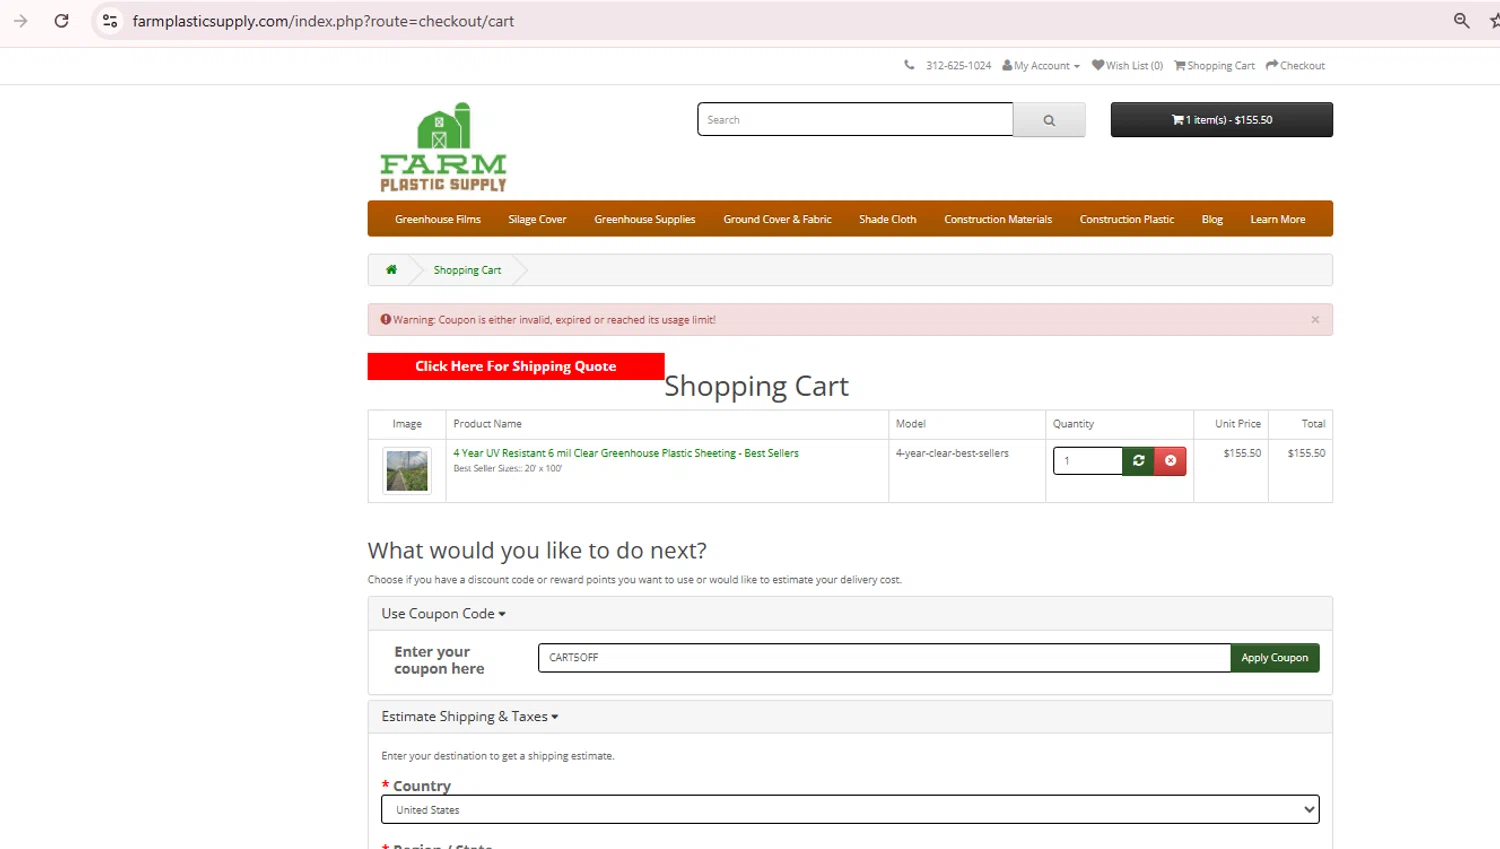
Task: Open the My Account dropdown
Action: tap(1041, 66)
